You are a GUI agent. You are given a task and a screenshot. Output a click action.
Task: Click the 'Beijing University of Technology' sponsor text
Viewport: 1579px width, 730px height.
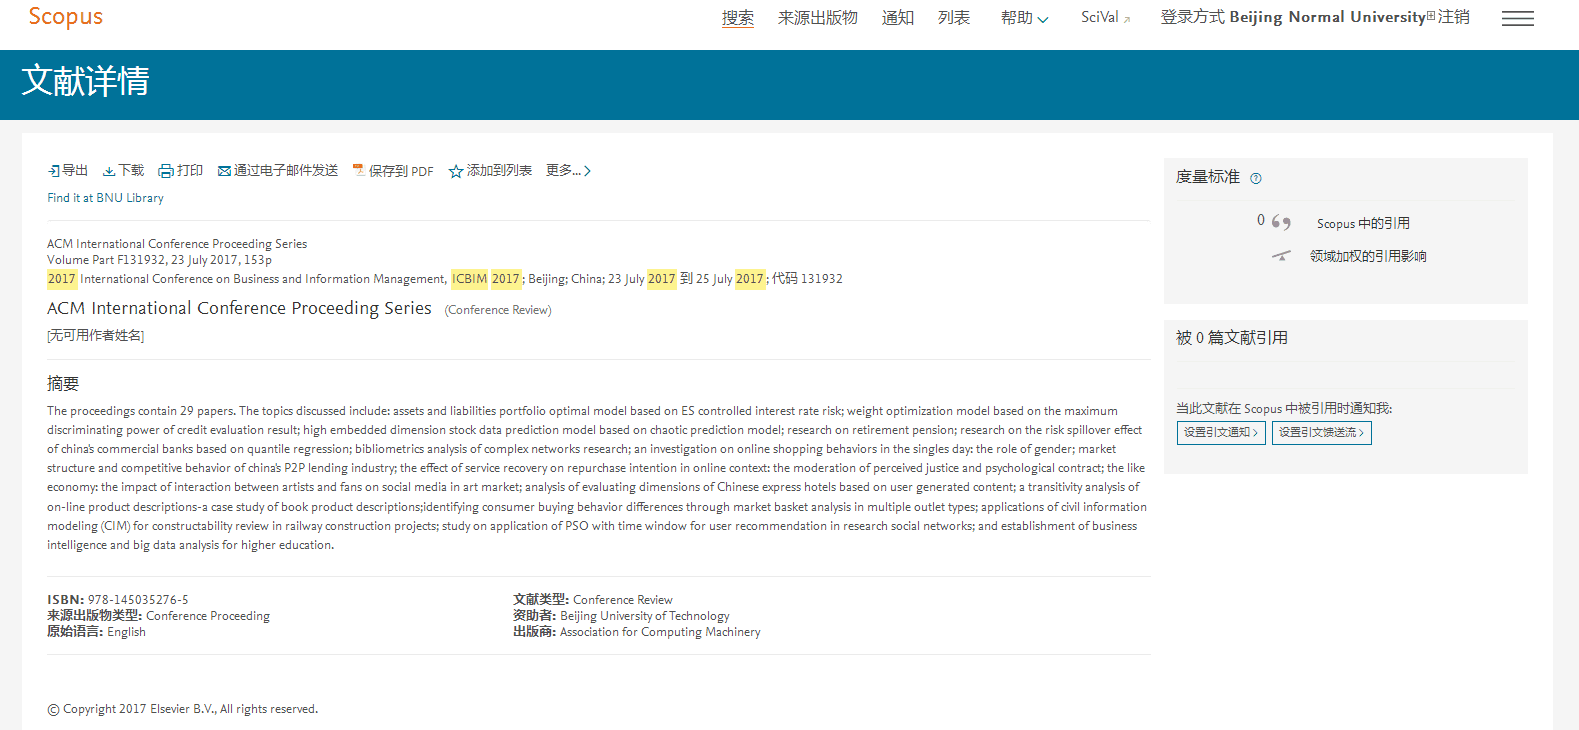(645, 616)
